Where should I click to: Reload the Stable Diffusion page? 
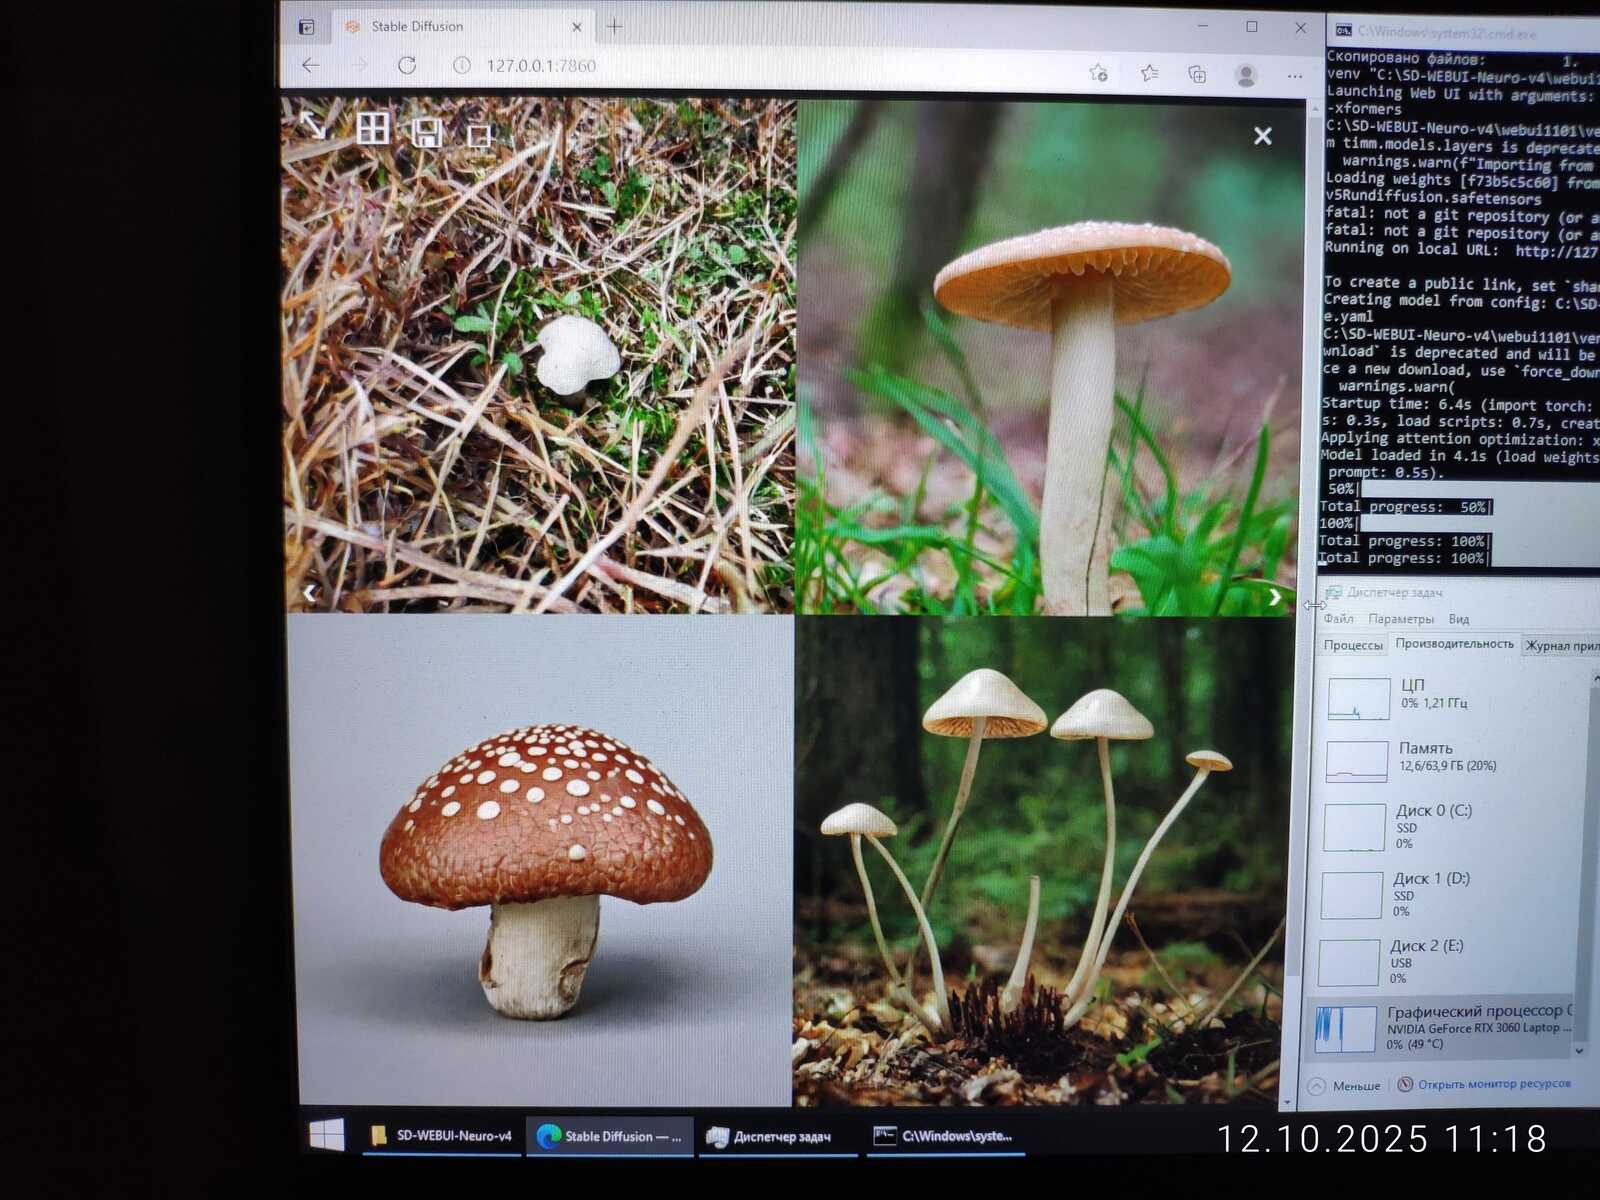407,65
